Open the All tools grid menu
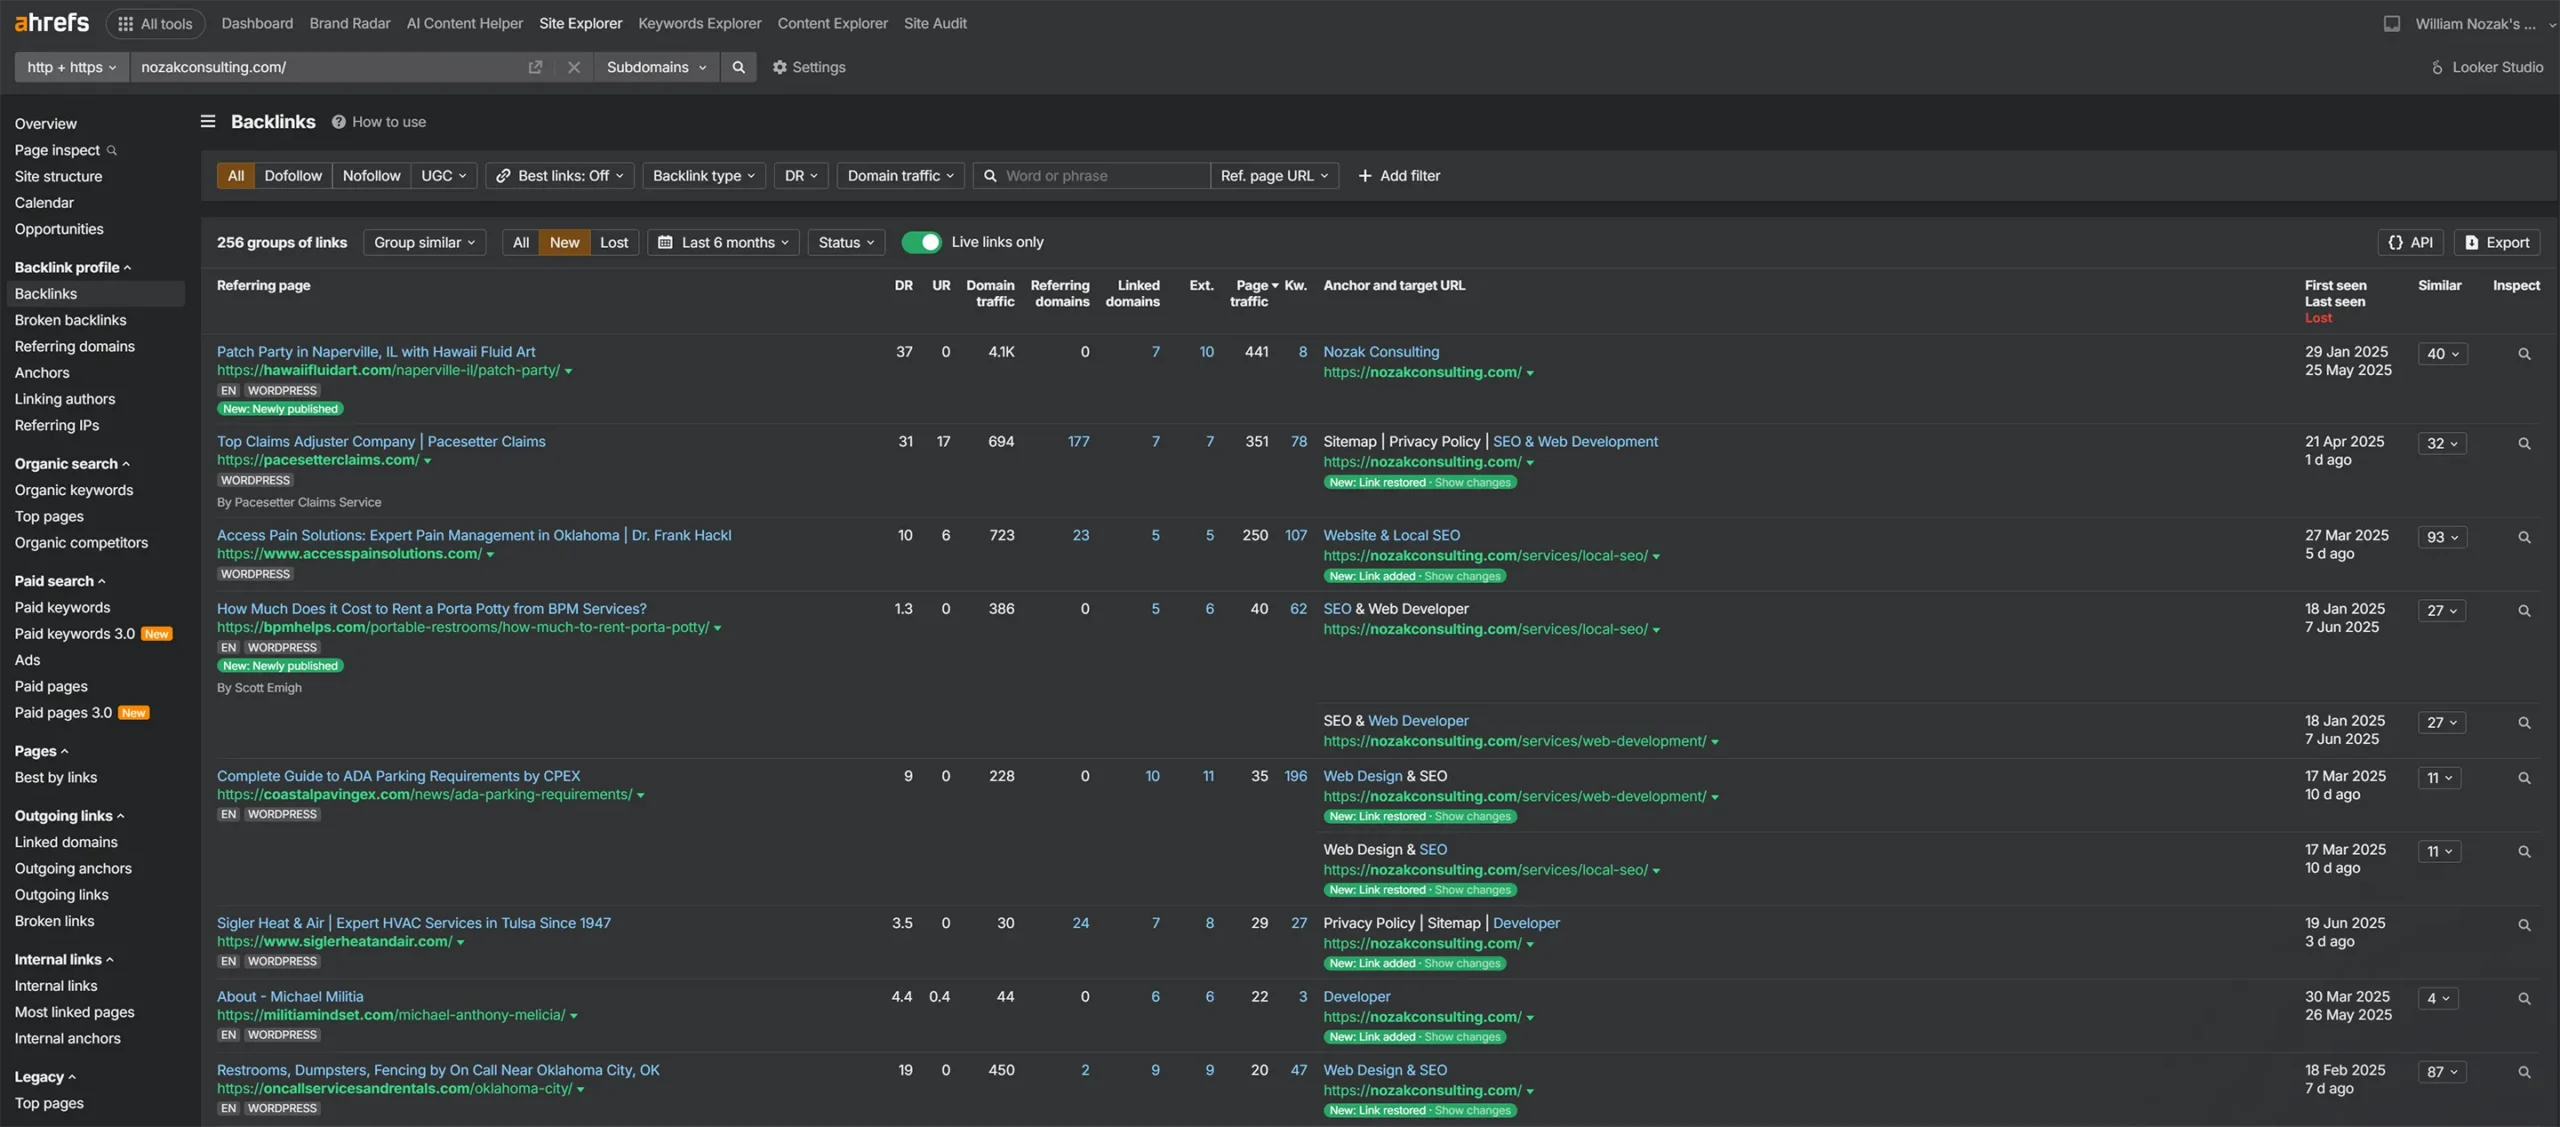 [x=155, y=23]
